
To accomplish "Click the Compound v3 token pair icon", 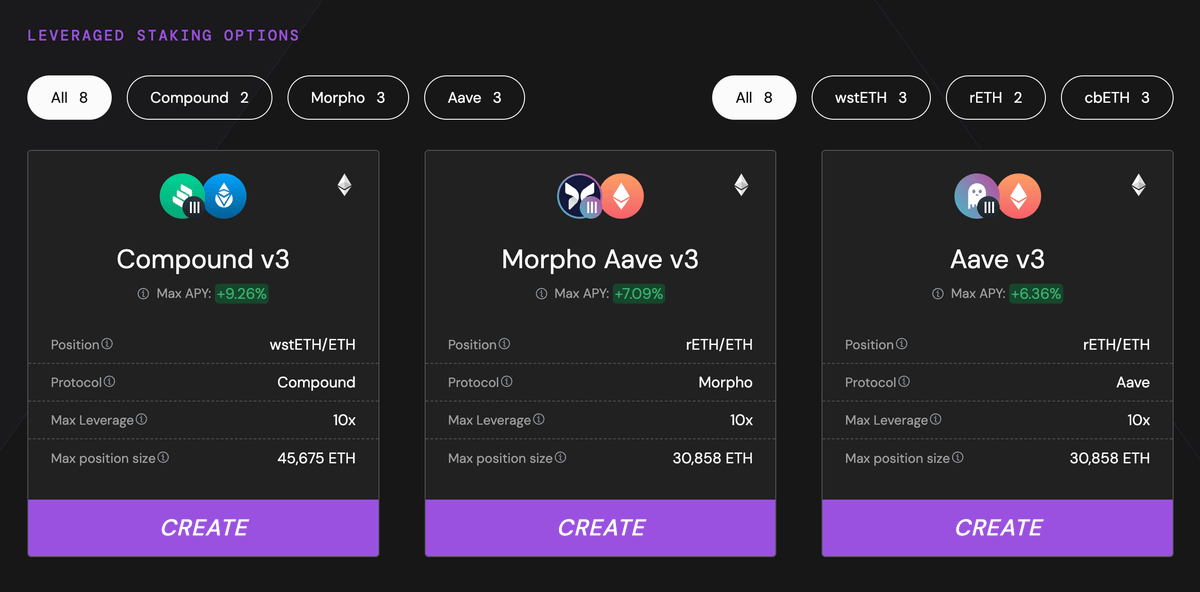I will pyautogui.click(x=203, y=196).
